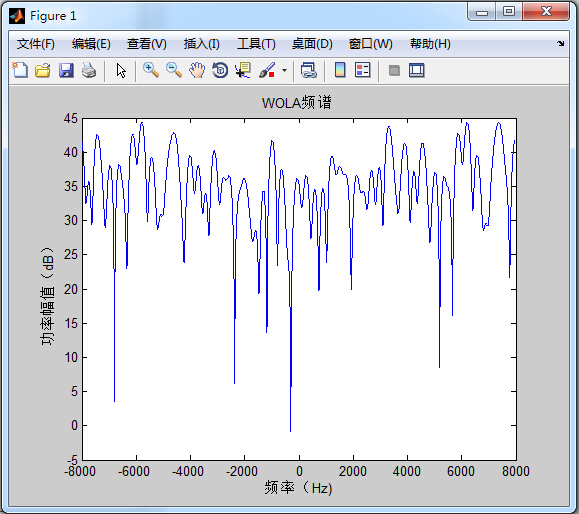
Task: Print the figure using printer icon
Action: tap(89, 70)
